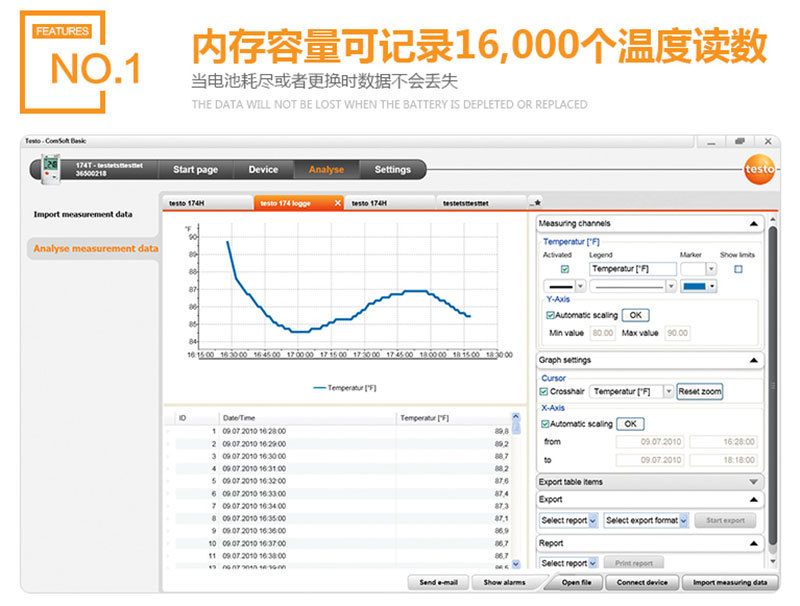
Task: Click the testo logo icon
Action: [759, 169]
